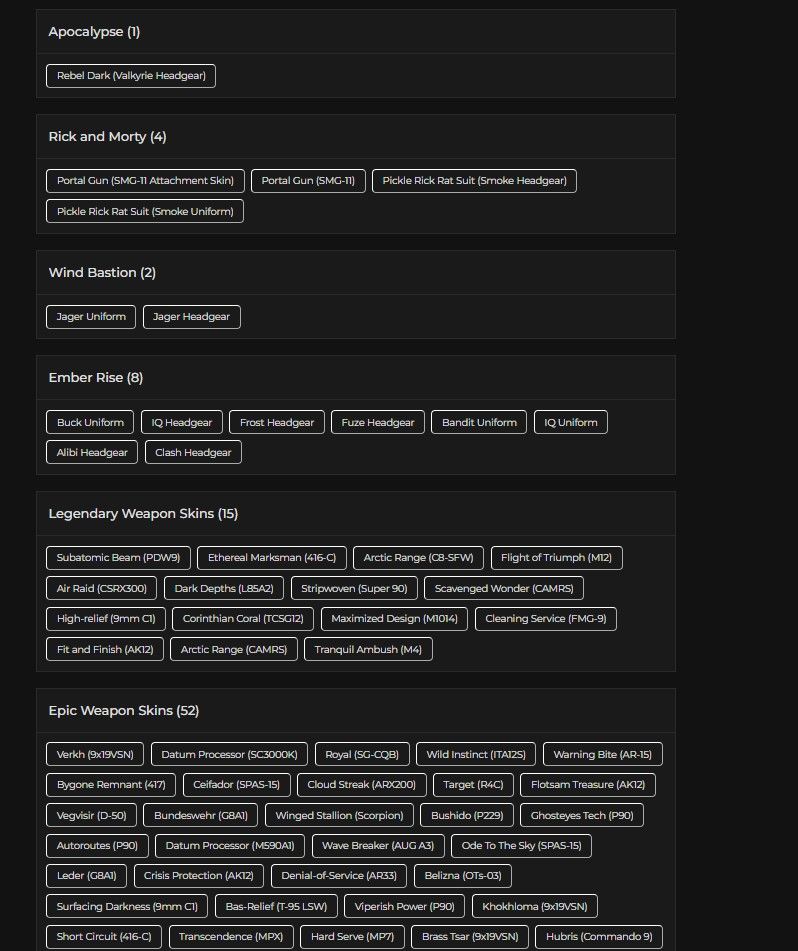798x951 pixels.
Task: Click Warning Bite (AR-15) skin tag
Action: coord(603,754)
